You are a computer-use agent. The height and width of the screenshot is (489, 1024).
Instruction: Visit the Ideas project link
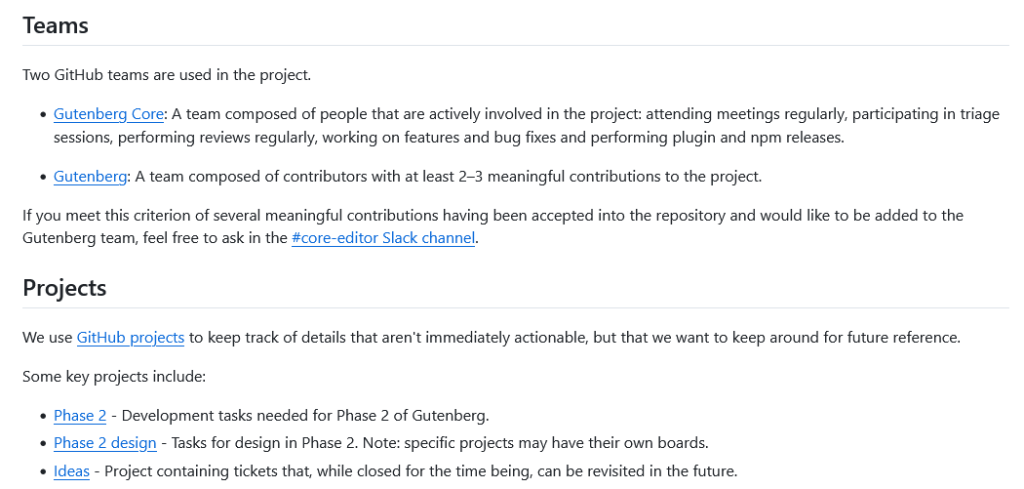(x=71, y=471)
